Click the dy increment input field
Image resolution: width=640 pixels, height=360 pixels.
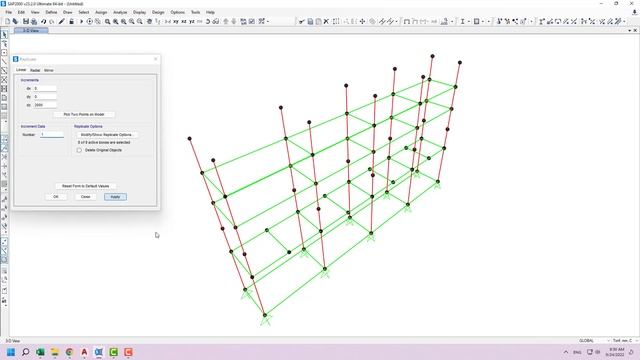coord(45,97)
